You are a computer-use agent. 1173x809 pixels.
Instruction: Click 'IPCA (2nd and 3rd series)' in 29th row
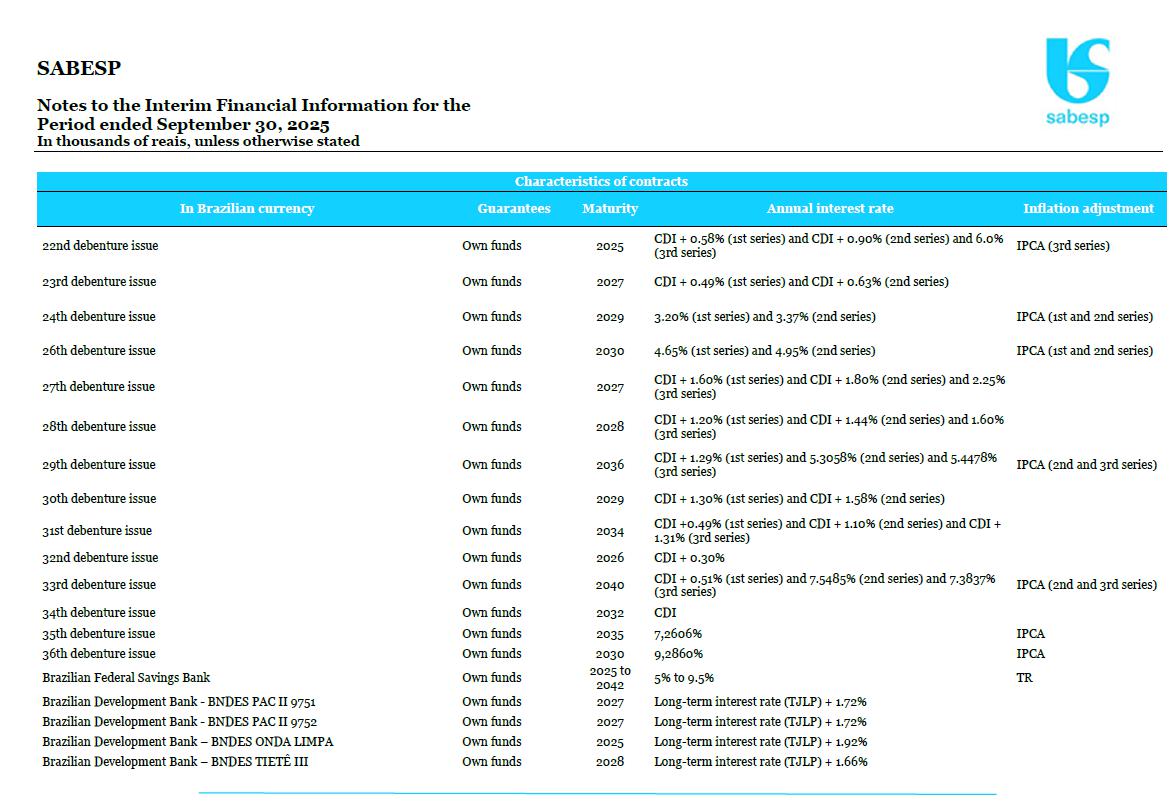[1086, 464]
